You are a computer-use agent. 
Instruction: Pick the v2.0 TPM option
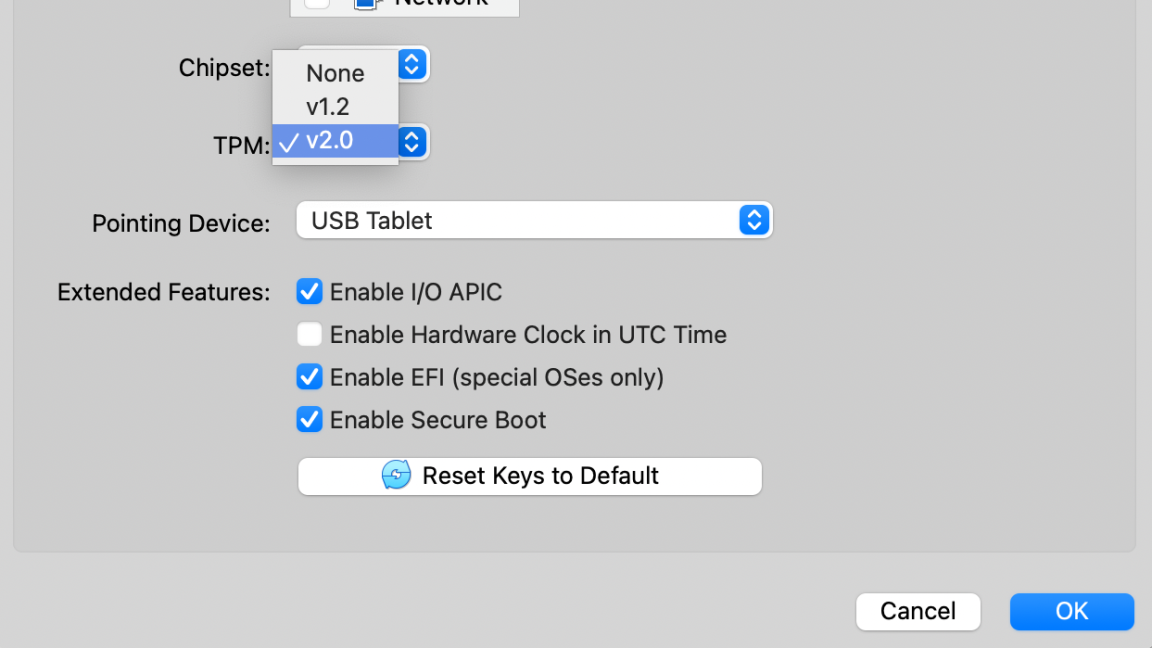coord(330,140)
